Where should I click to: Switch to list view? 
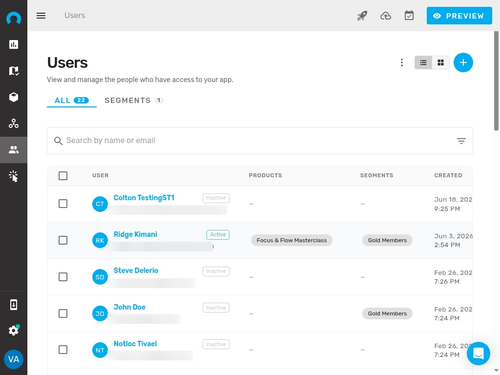point(423,63)
